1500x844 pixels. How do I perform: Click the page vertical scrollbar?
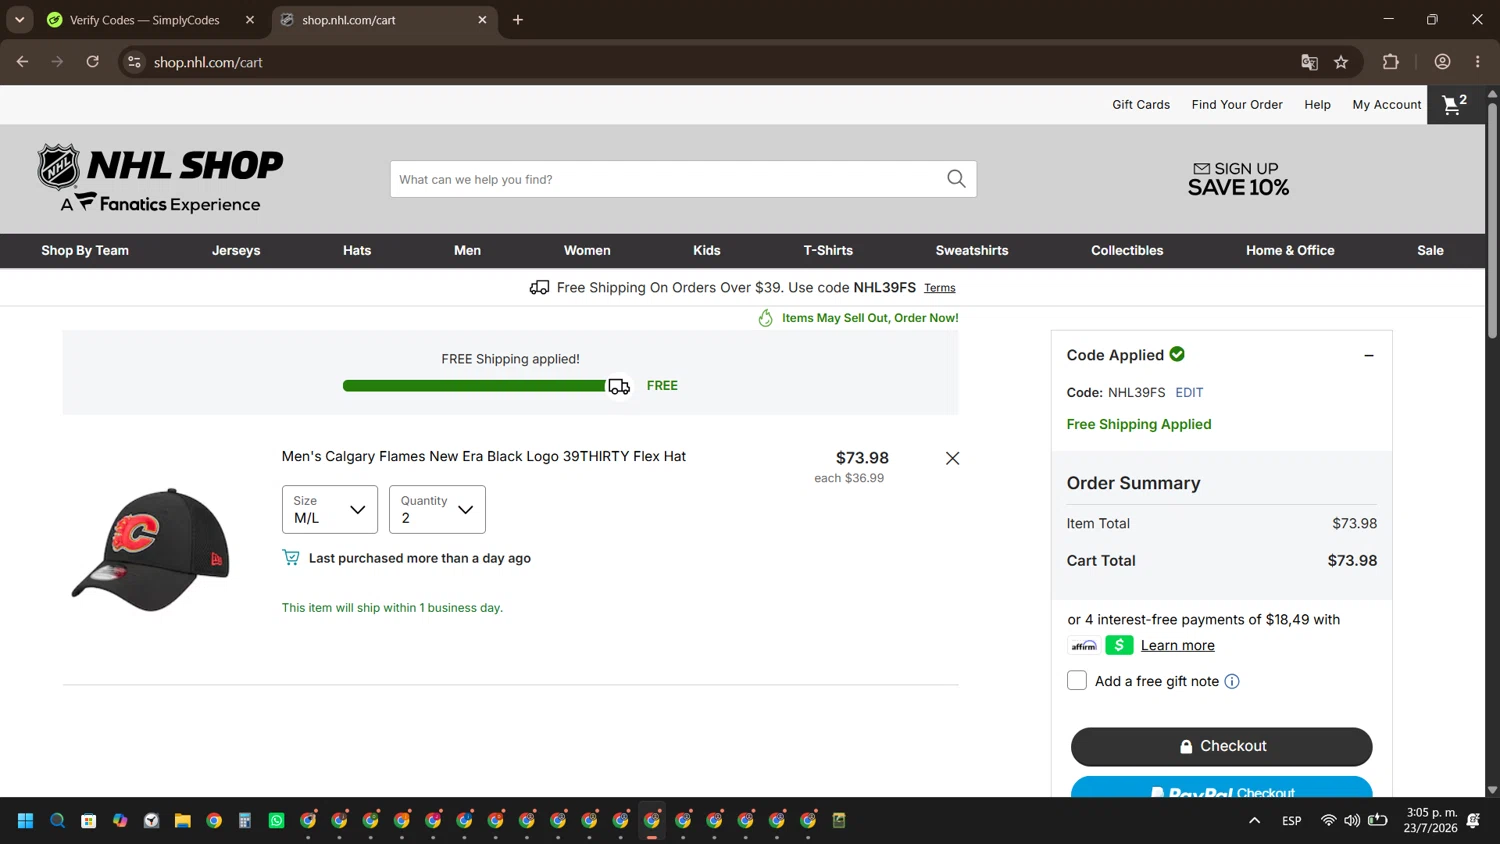(1492, 220)
